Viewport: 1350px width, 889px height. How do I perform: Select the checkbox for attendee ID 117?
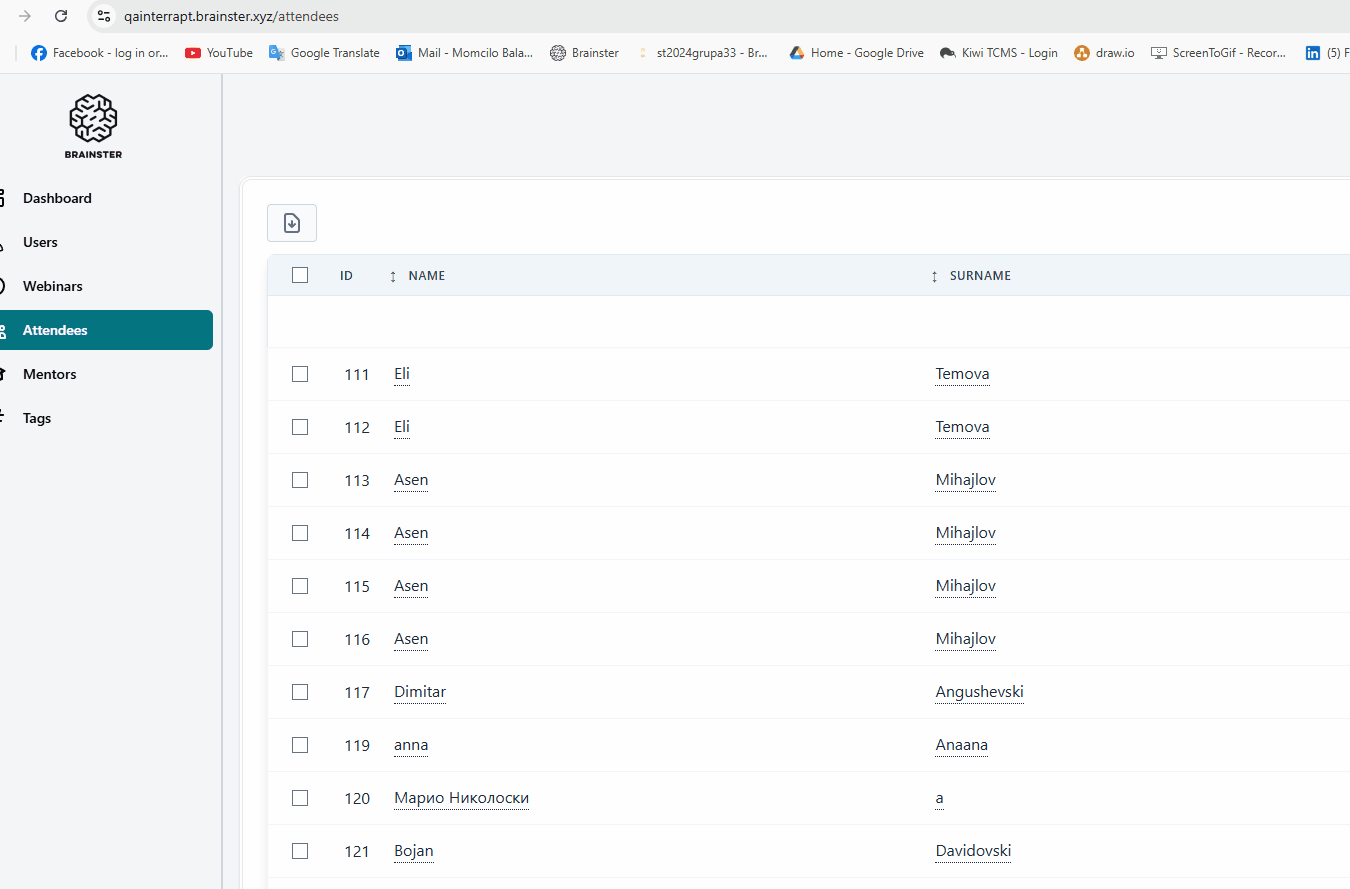click(x=300, y=692)
